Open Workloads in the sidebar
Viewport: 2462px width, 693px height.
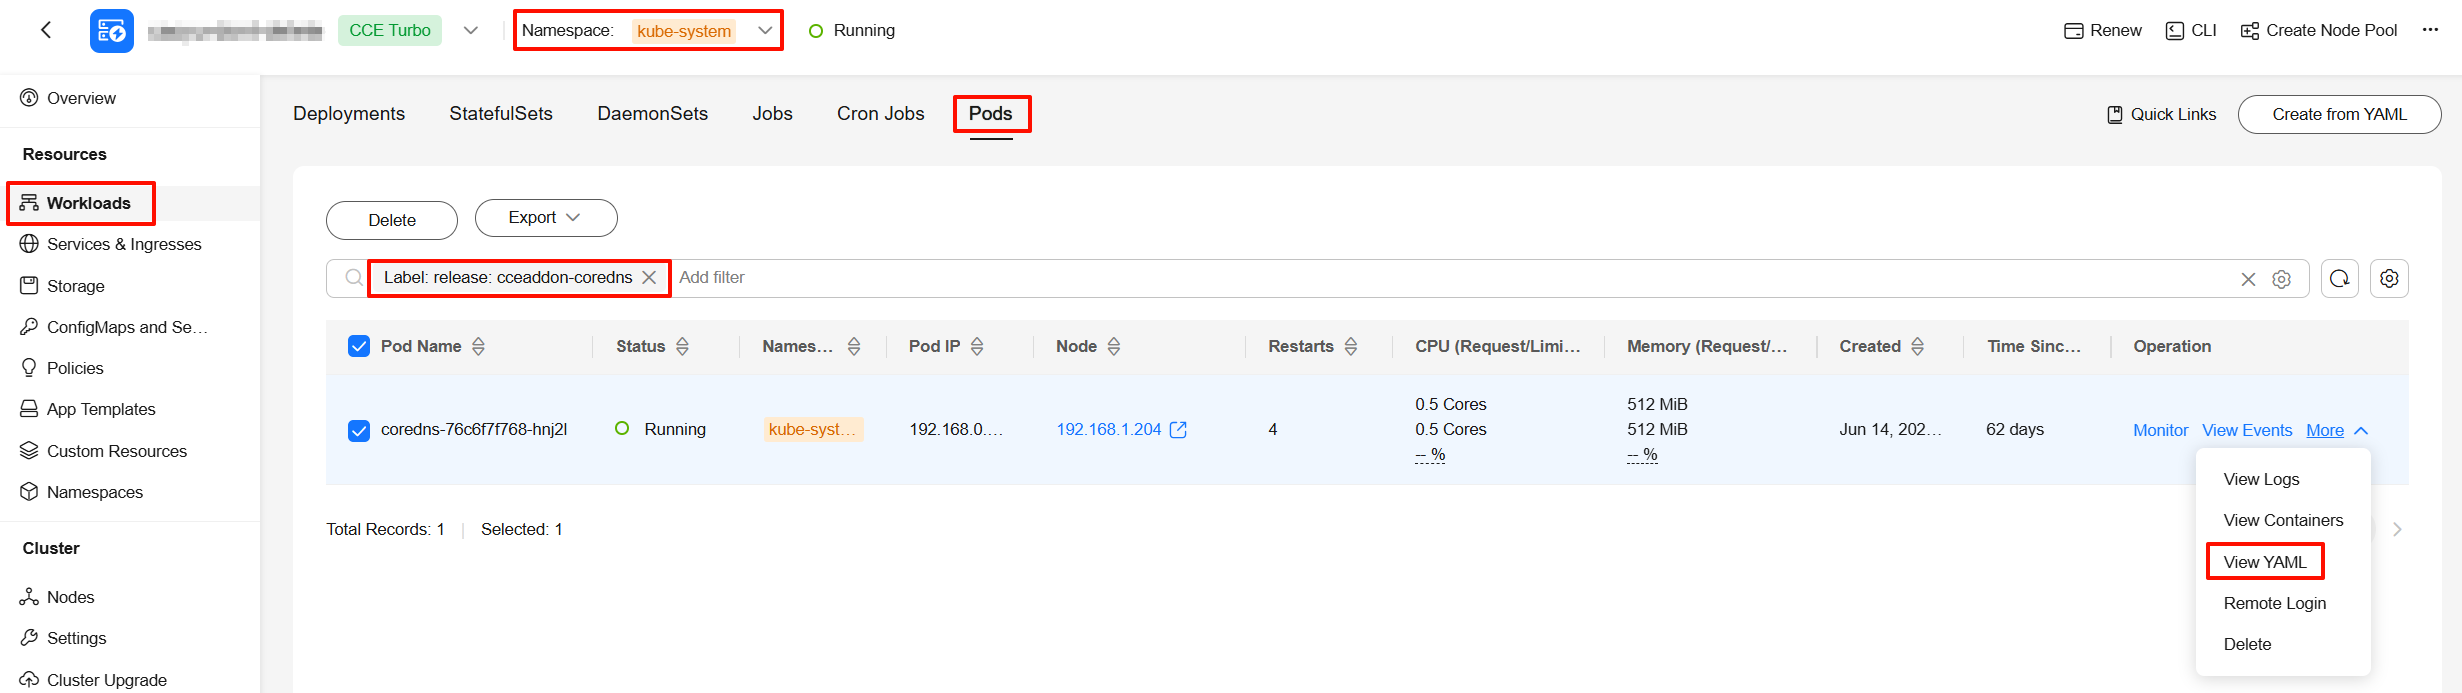click(x=88, y=203)
